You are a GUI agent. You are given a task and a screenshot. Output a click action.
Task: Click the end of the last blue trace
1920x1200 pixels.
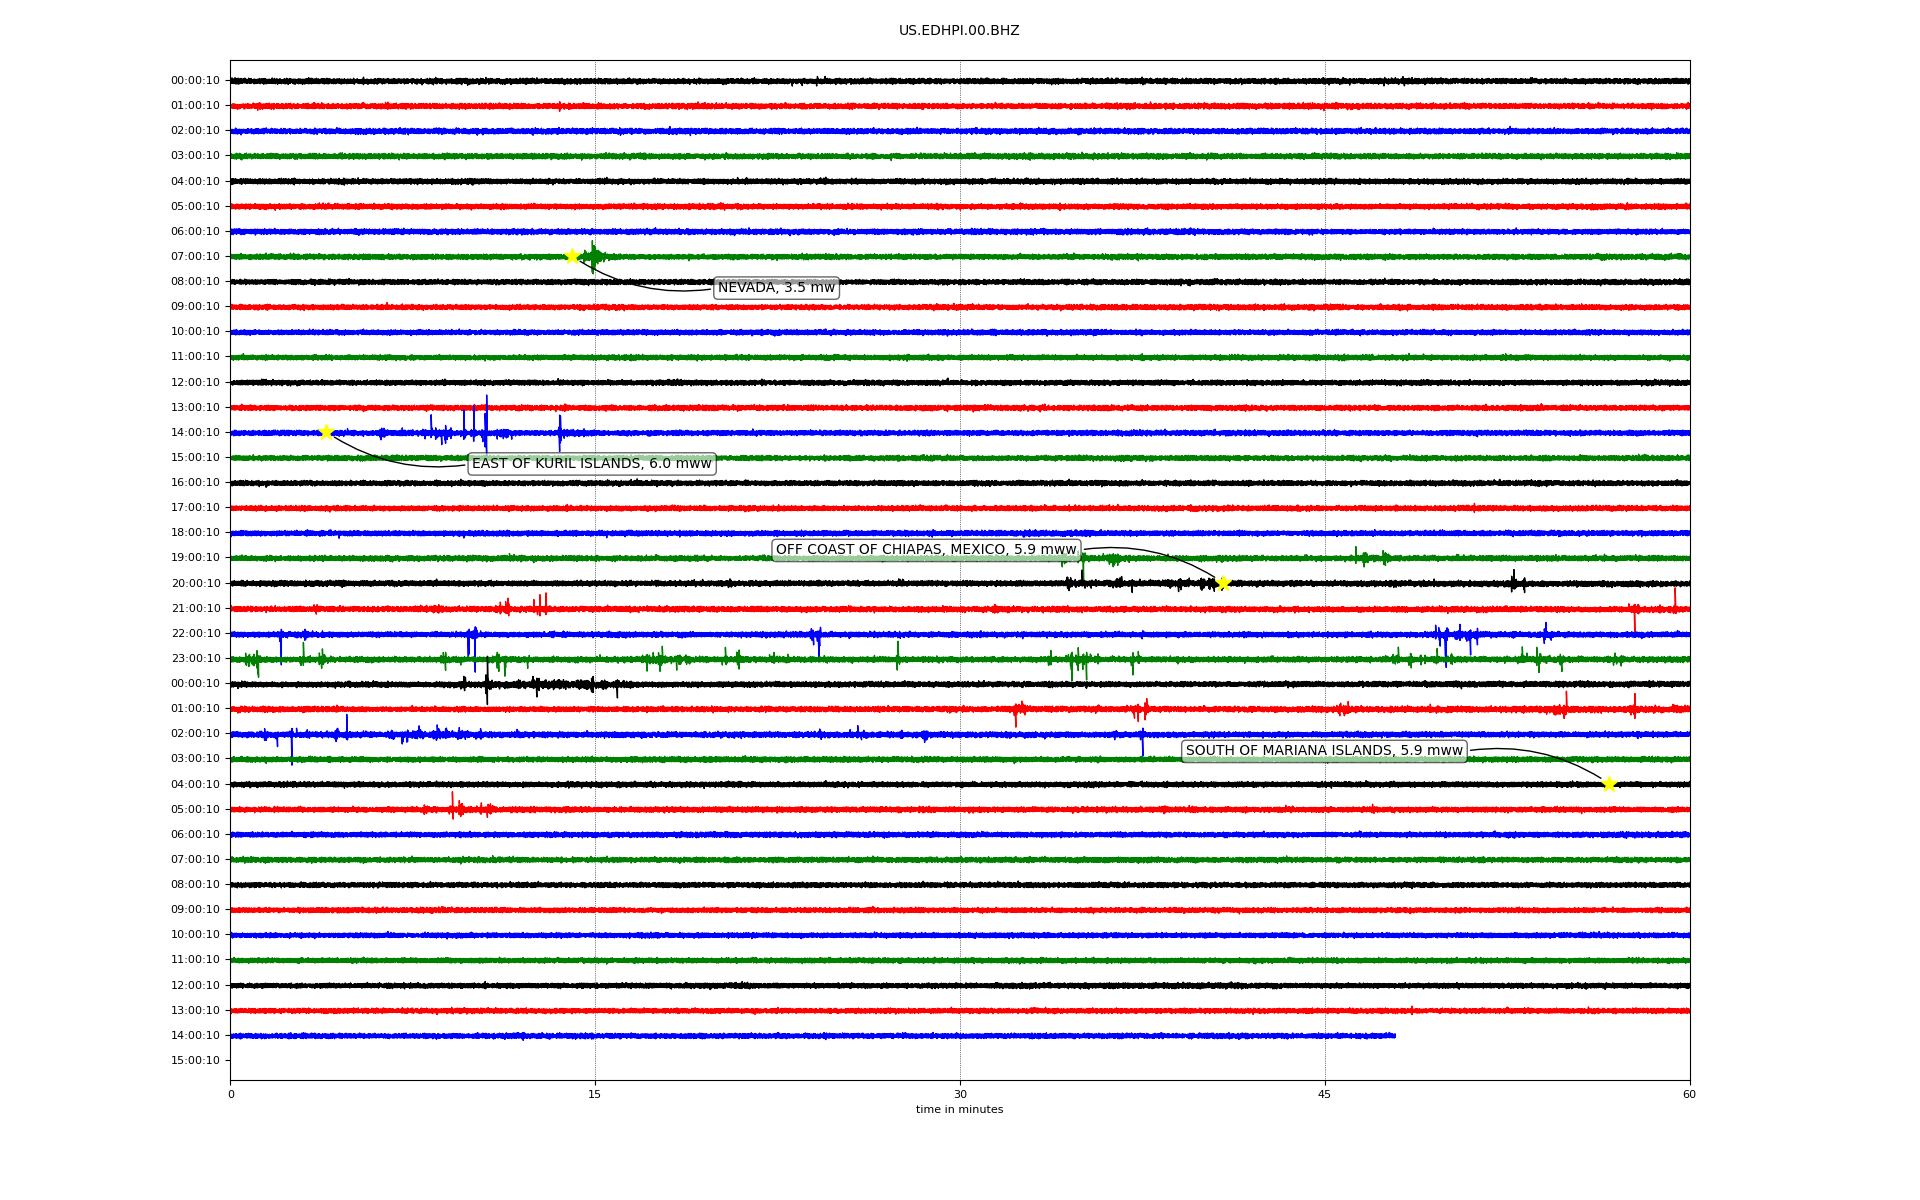click(1394, 1036)
